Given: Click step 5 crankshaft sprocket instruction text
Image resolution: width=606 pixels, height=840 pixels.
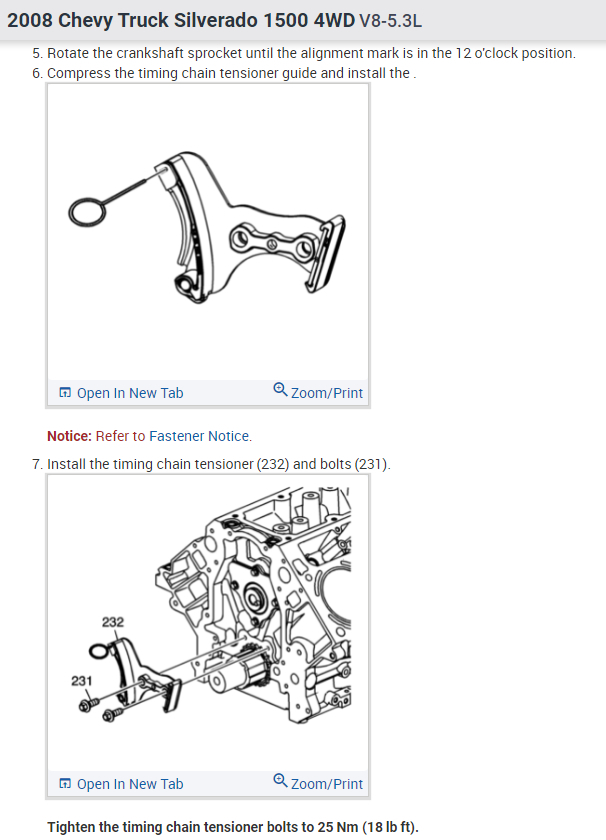Looking at the screenshot, I should (304, 54).
